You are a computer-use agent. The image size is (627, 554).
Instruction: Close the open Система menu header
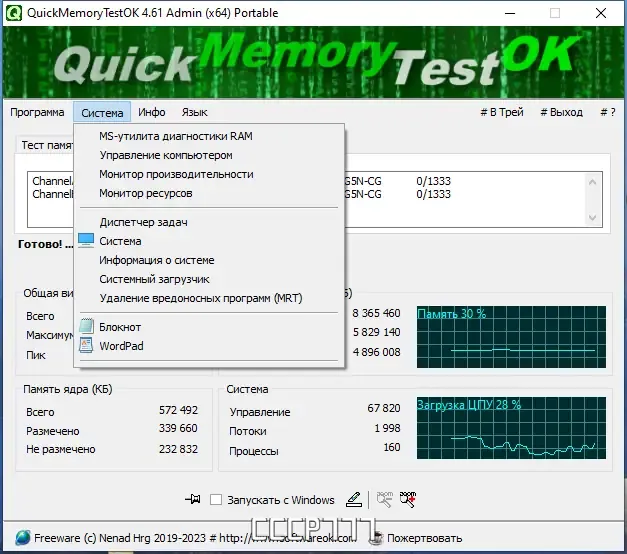coord(102,112)
